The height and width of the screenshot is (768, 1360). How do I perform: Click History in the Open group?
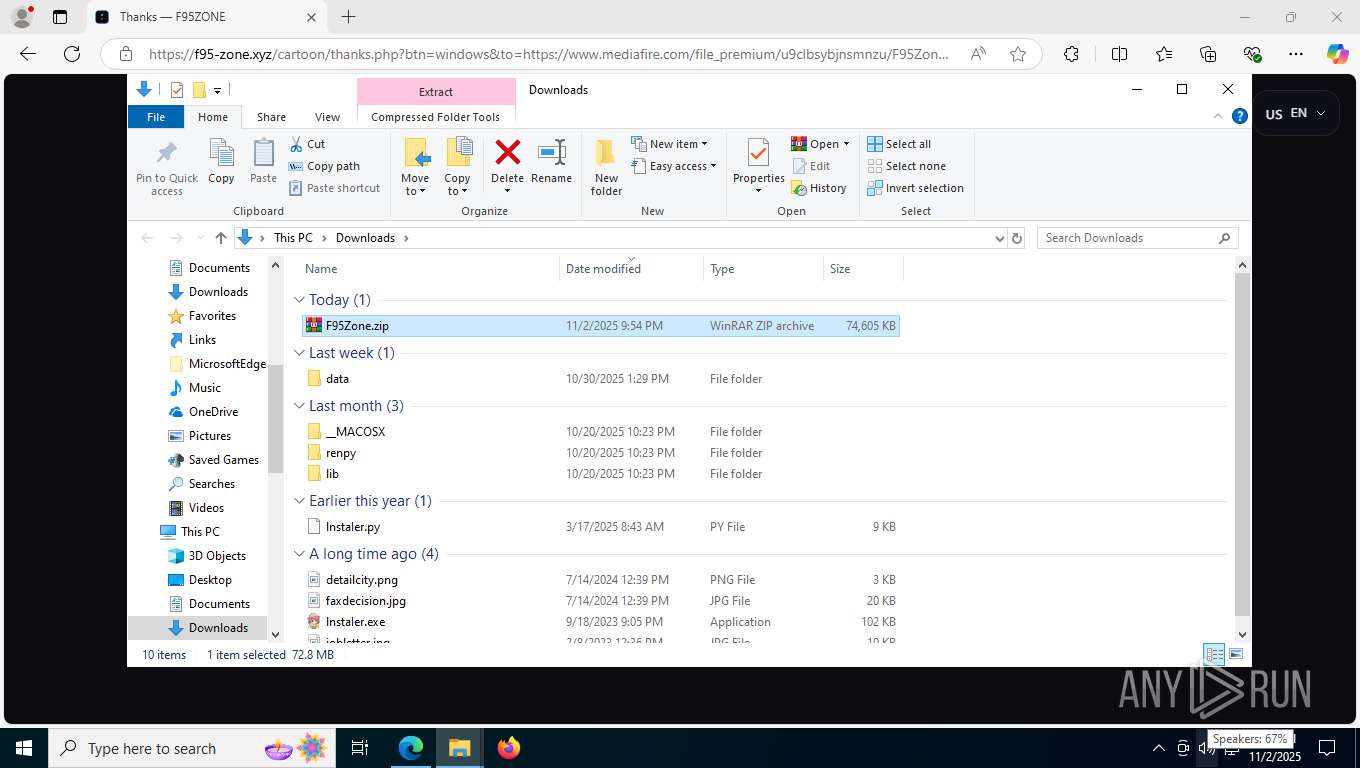point(819,188)
